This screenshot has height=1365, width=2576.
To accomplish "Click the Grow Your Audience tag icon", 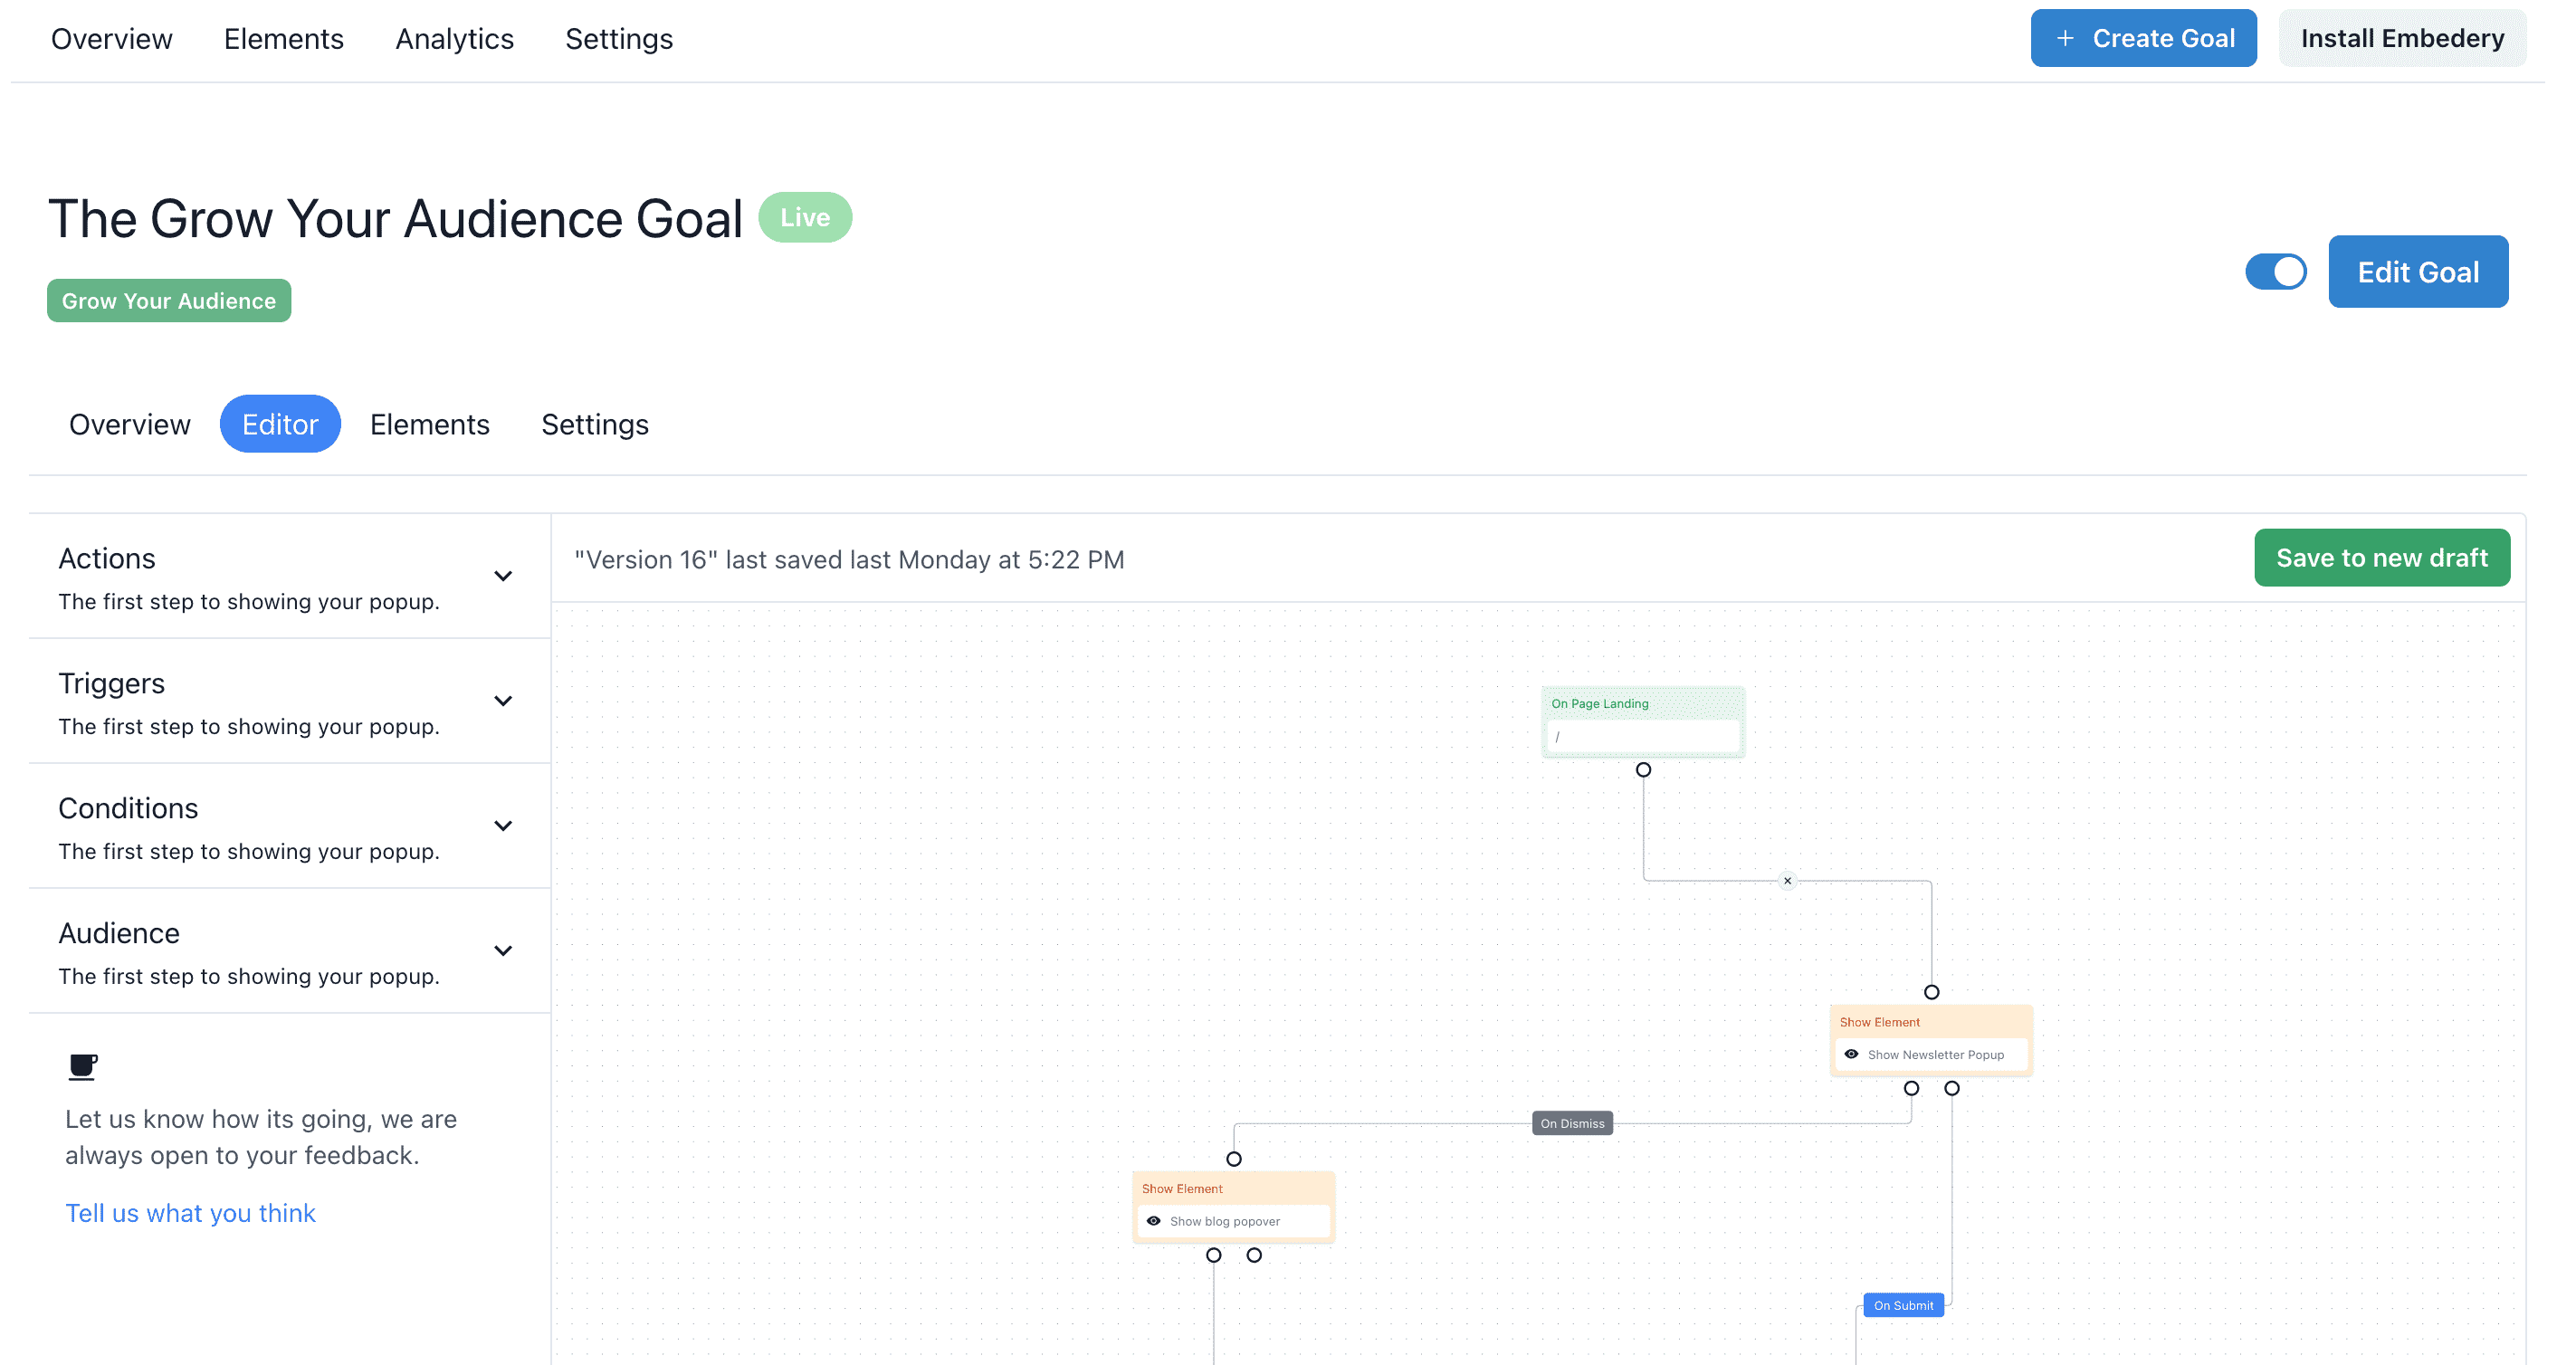I will tap(168, 300).
